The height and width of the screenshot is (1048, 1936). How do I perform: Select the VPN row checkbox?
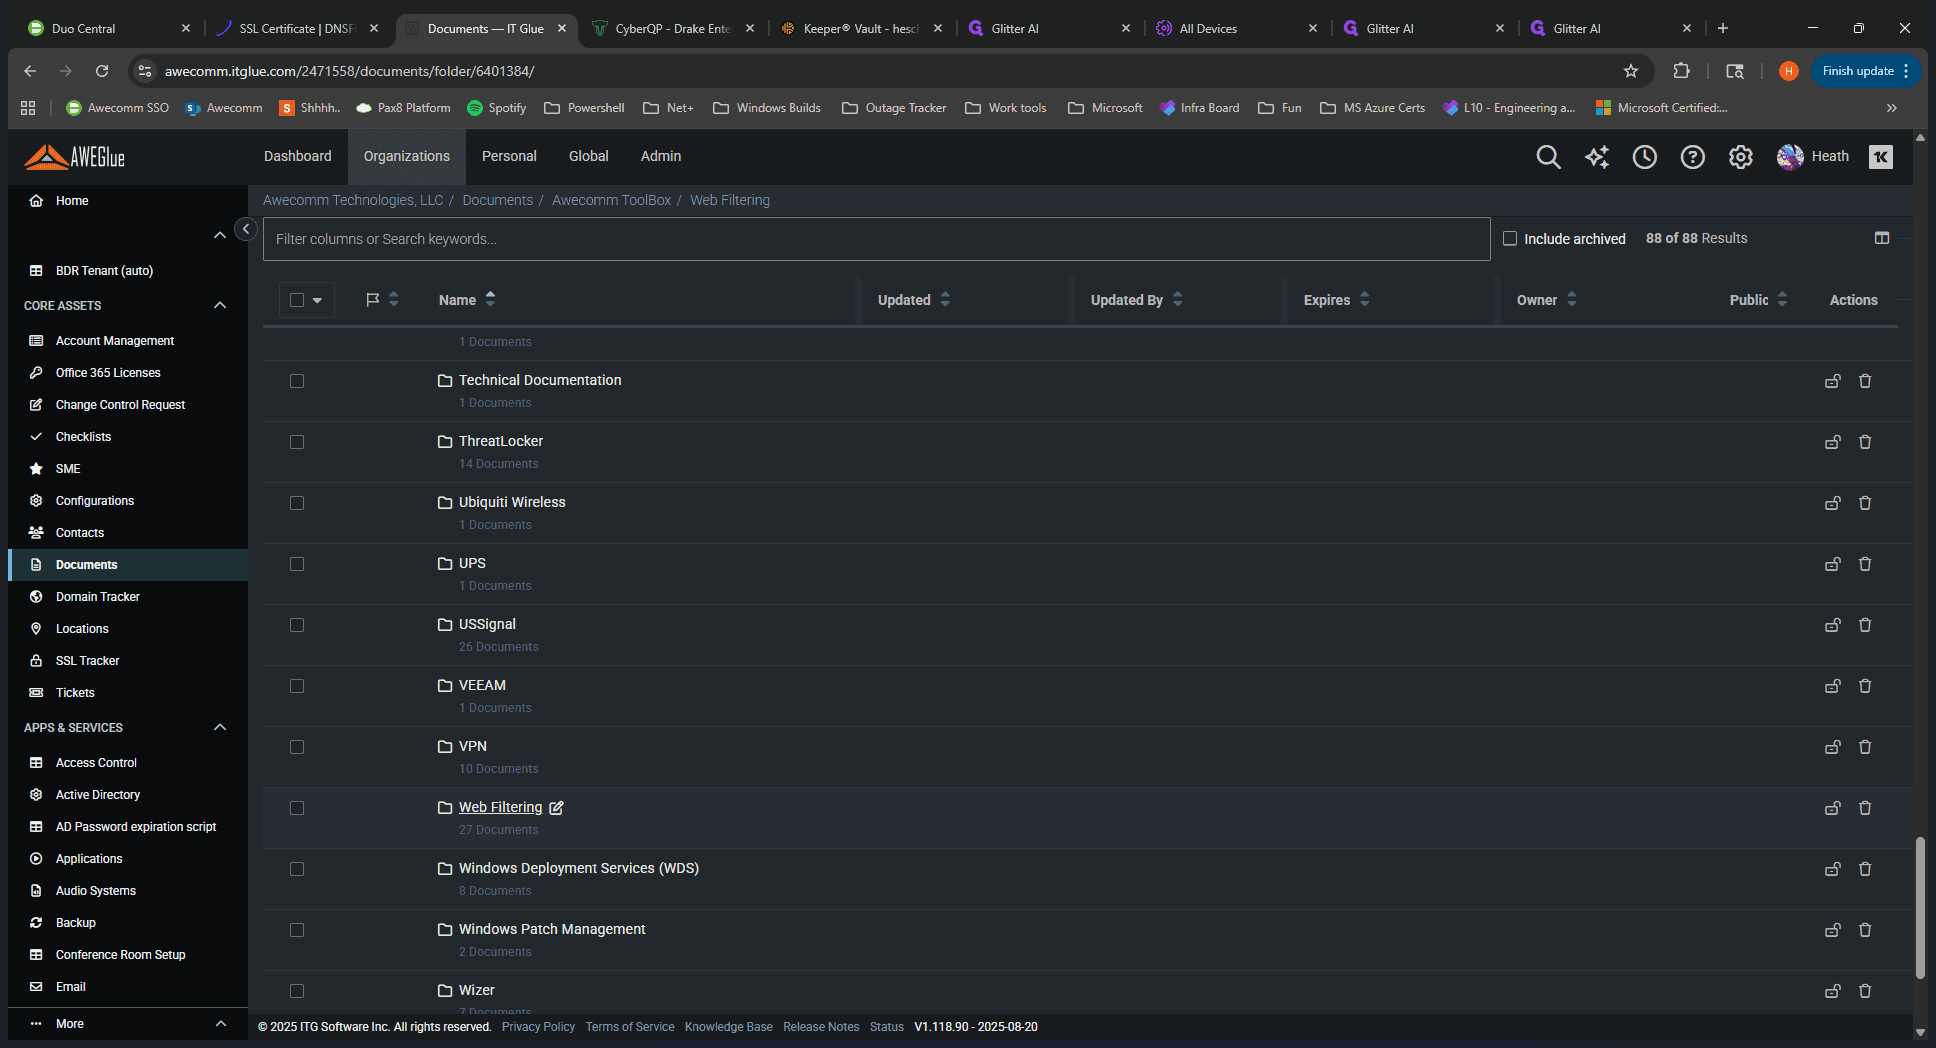[x=297, y=747]
